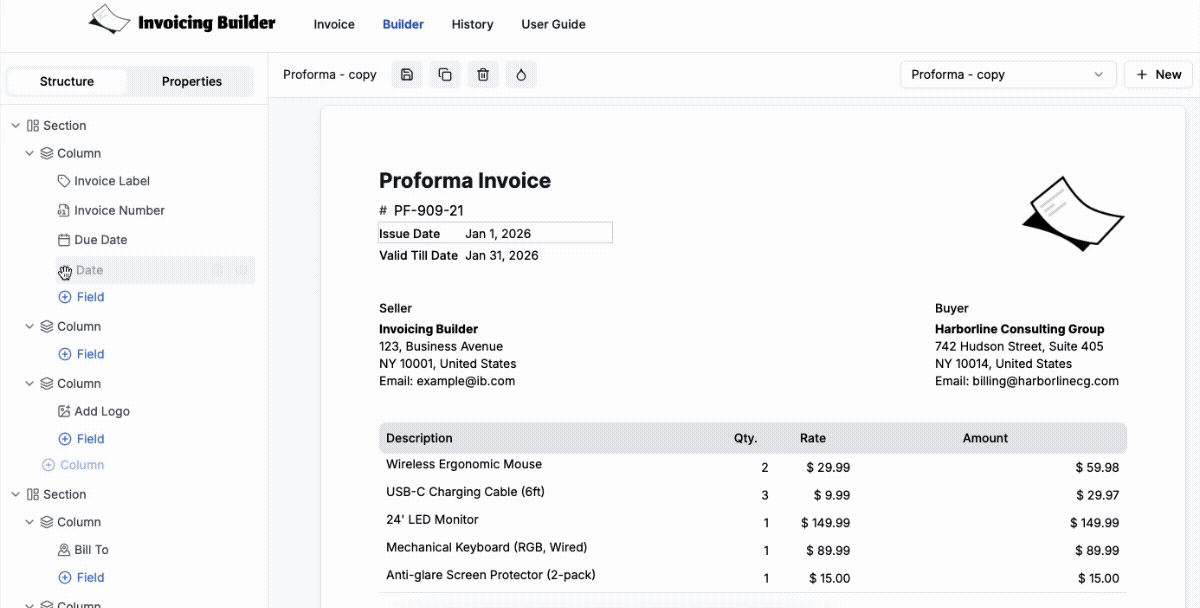Viewport: 1200px width, 608px height.
Task: Click the 24' LED Monitor description
Action: click(x=432, y=520)
